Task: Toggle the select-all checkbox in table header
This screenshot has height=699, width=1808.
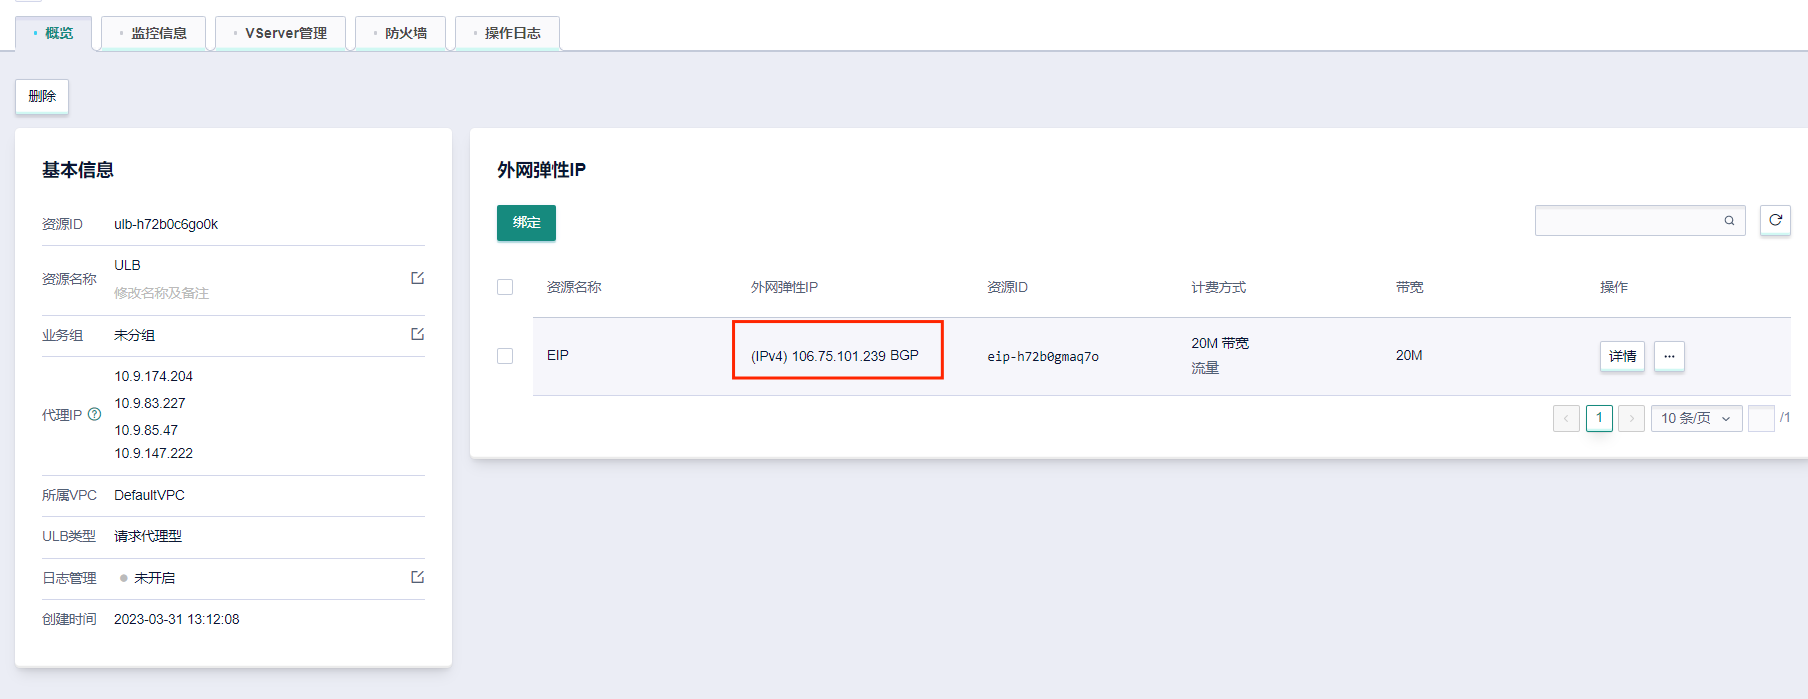Action: 505,287
